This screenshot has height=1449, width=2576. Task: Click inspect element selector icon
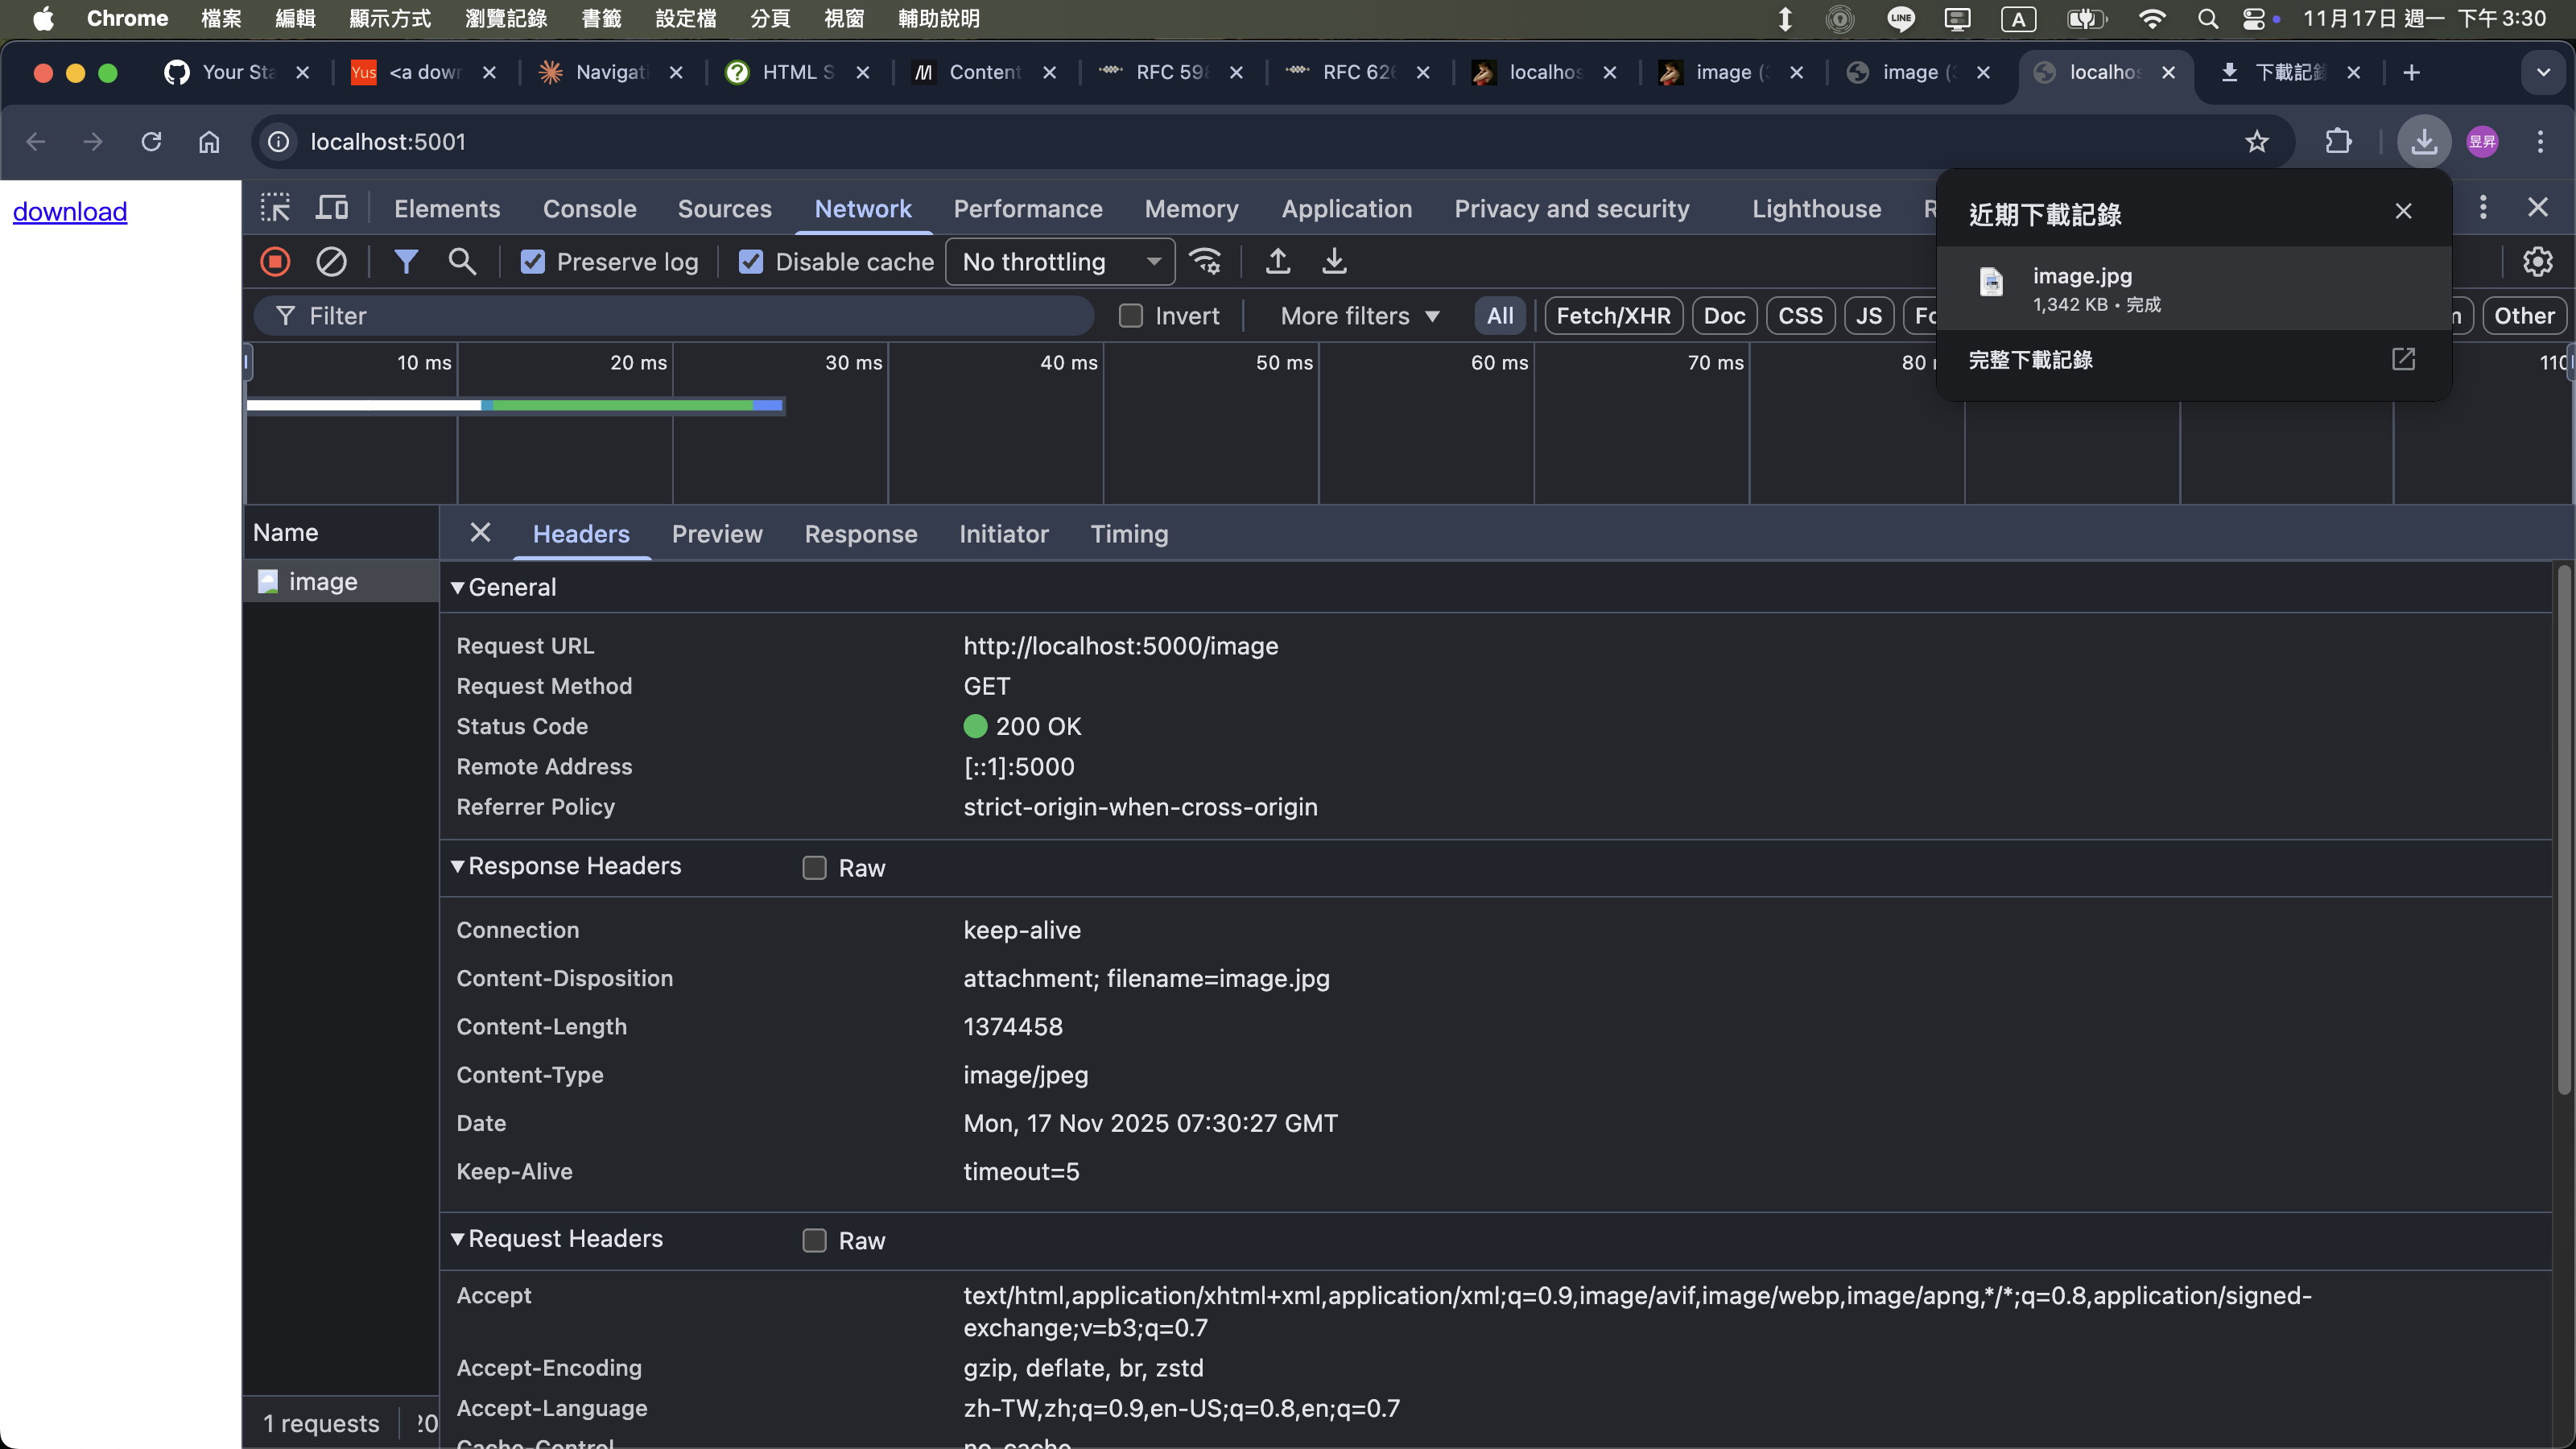point(275,208)
